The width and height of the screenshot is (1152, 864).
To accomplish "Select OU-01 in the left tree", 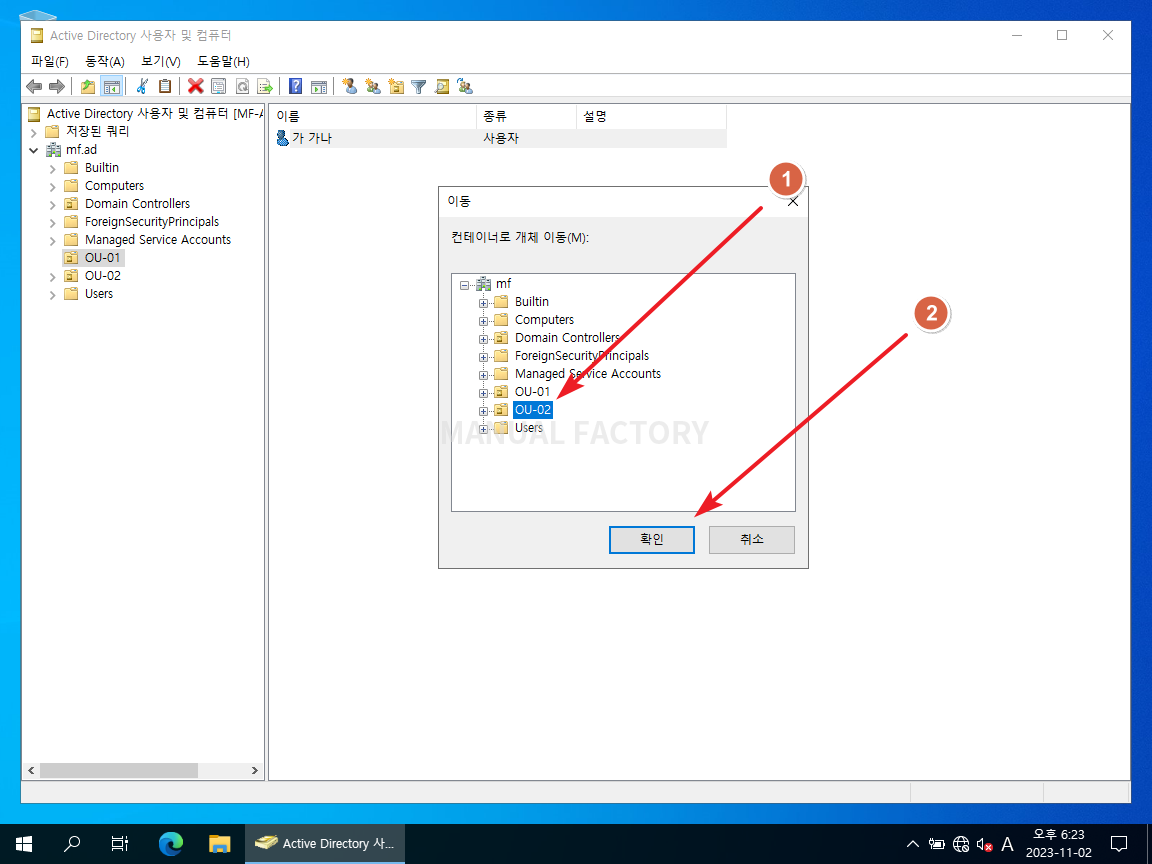I will pyautogui.click(x=102, y=258).
